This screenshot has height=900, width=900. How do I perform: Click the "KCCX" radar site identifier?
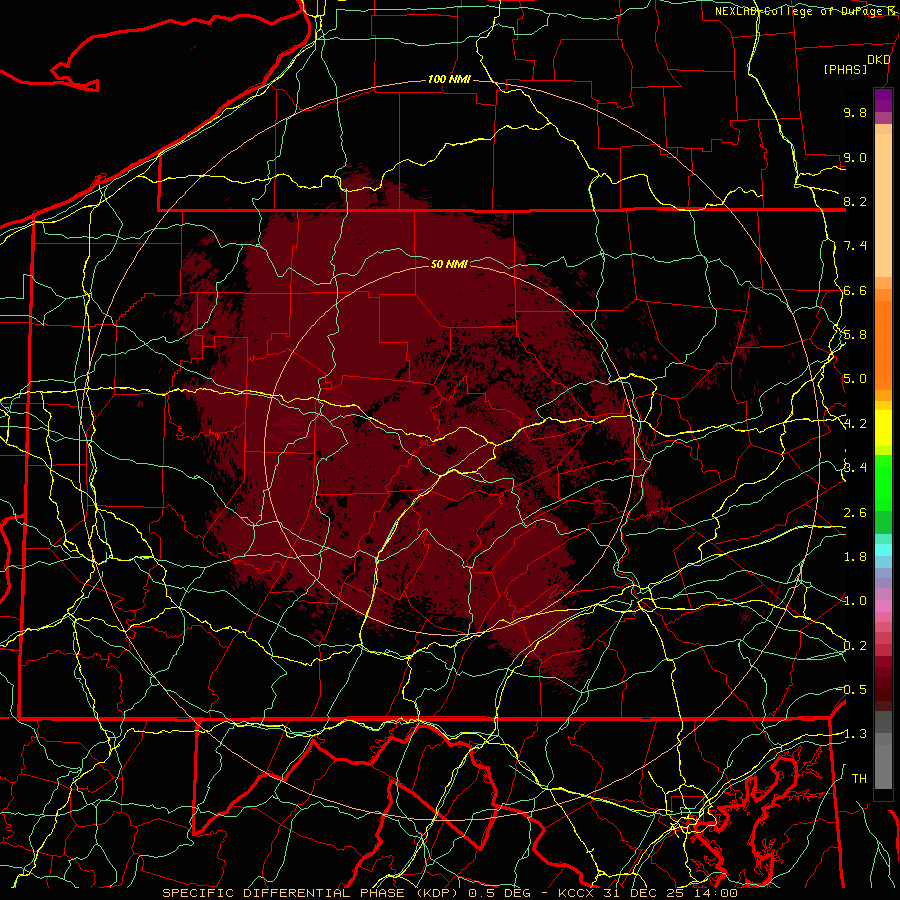tap(576, 893)
